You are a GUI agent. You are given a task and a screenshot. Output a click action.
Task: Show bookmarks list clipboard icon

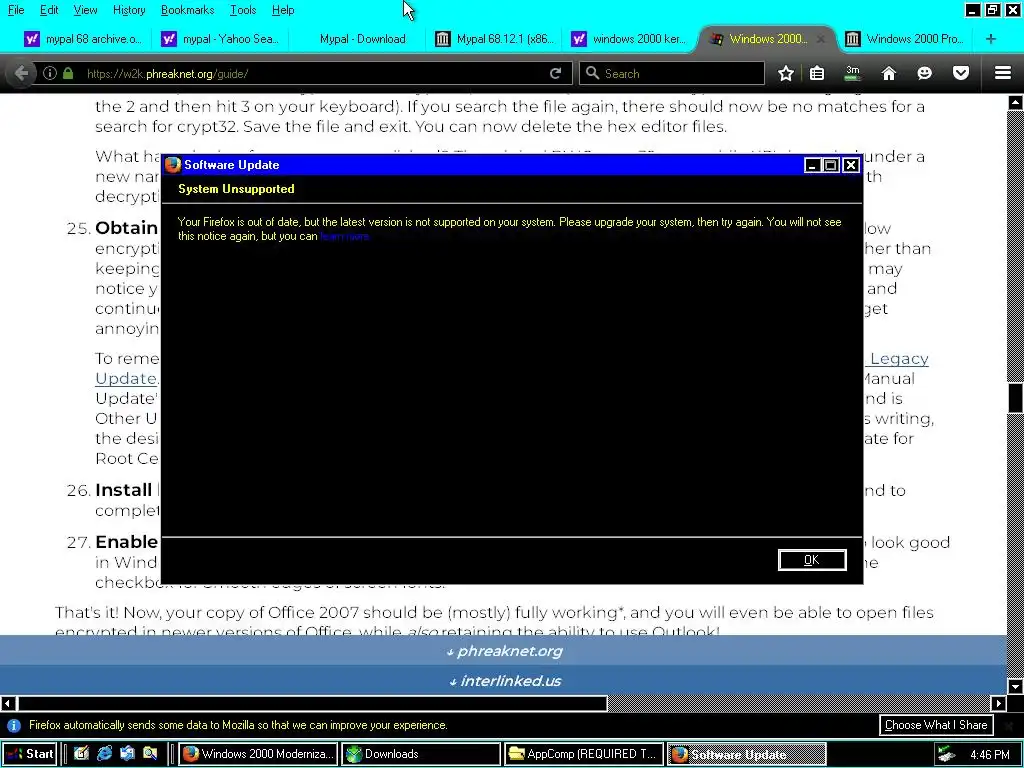(x=817, y=73)
